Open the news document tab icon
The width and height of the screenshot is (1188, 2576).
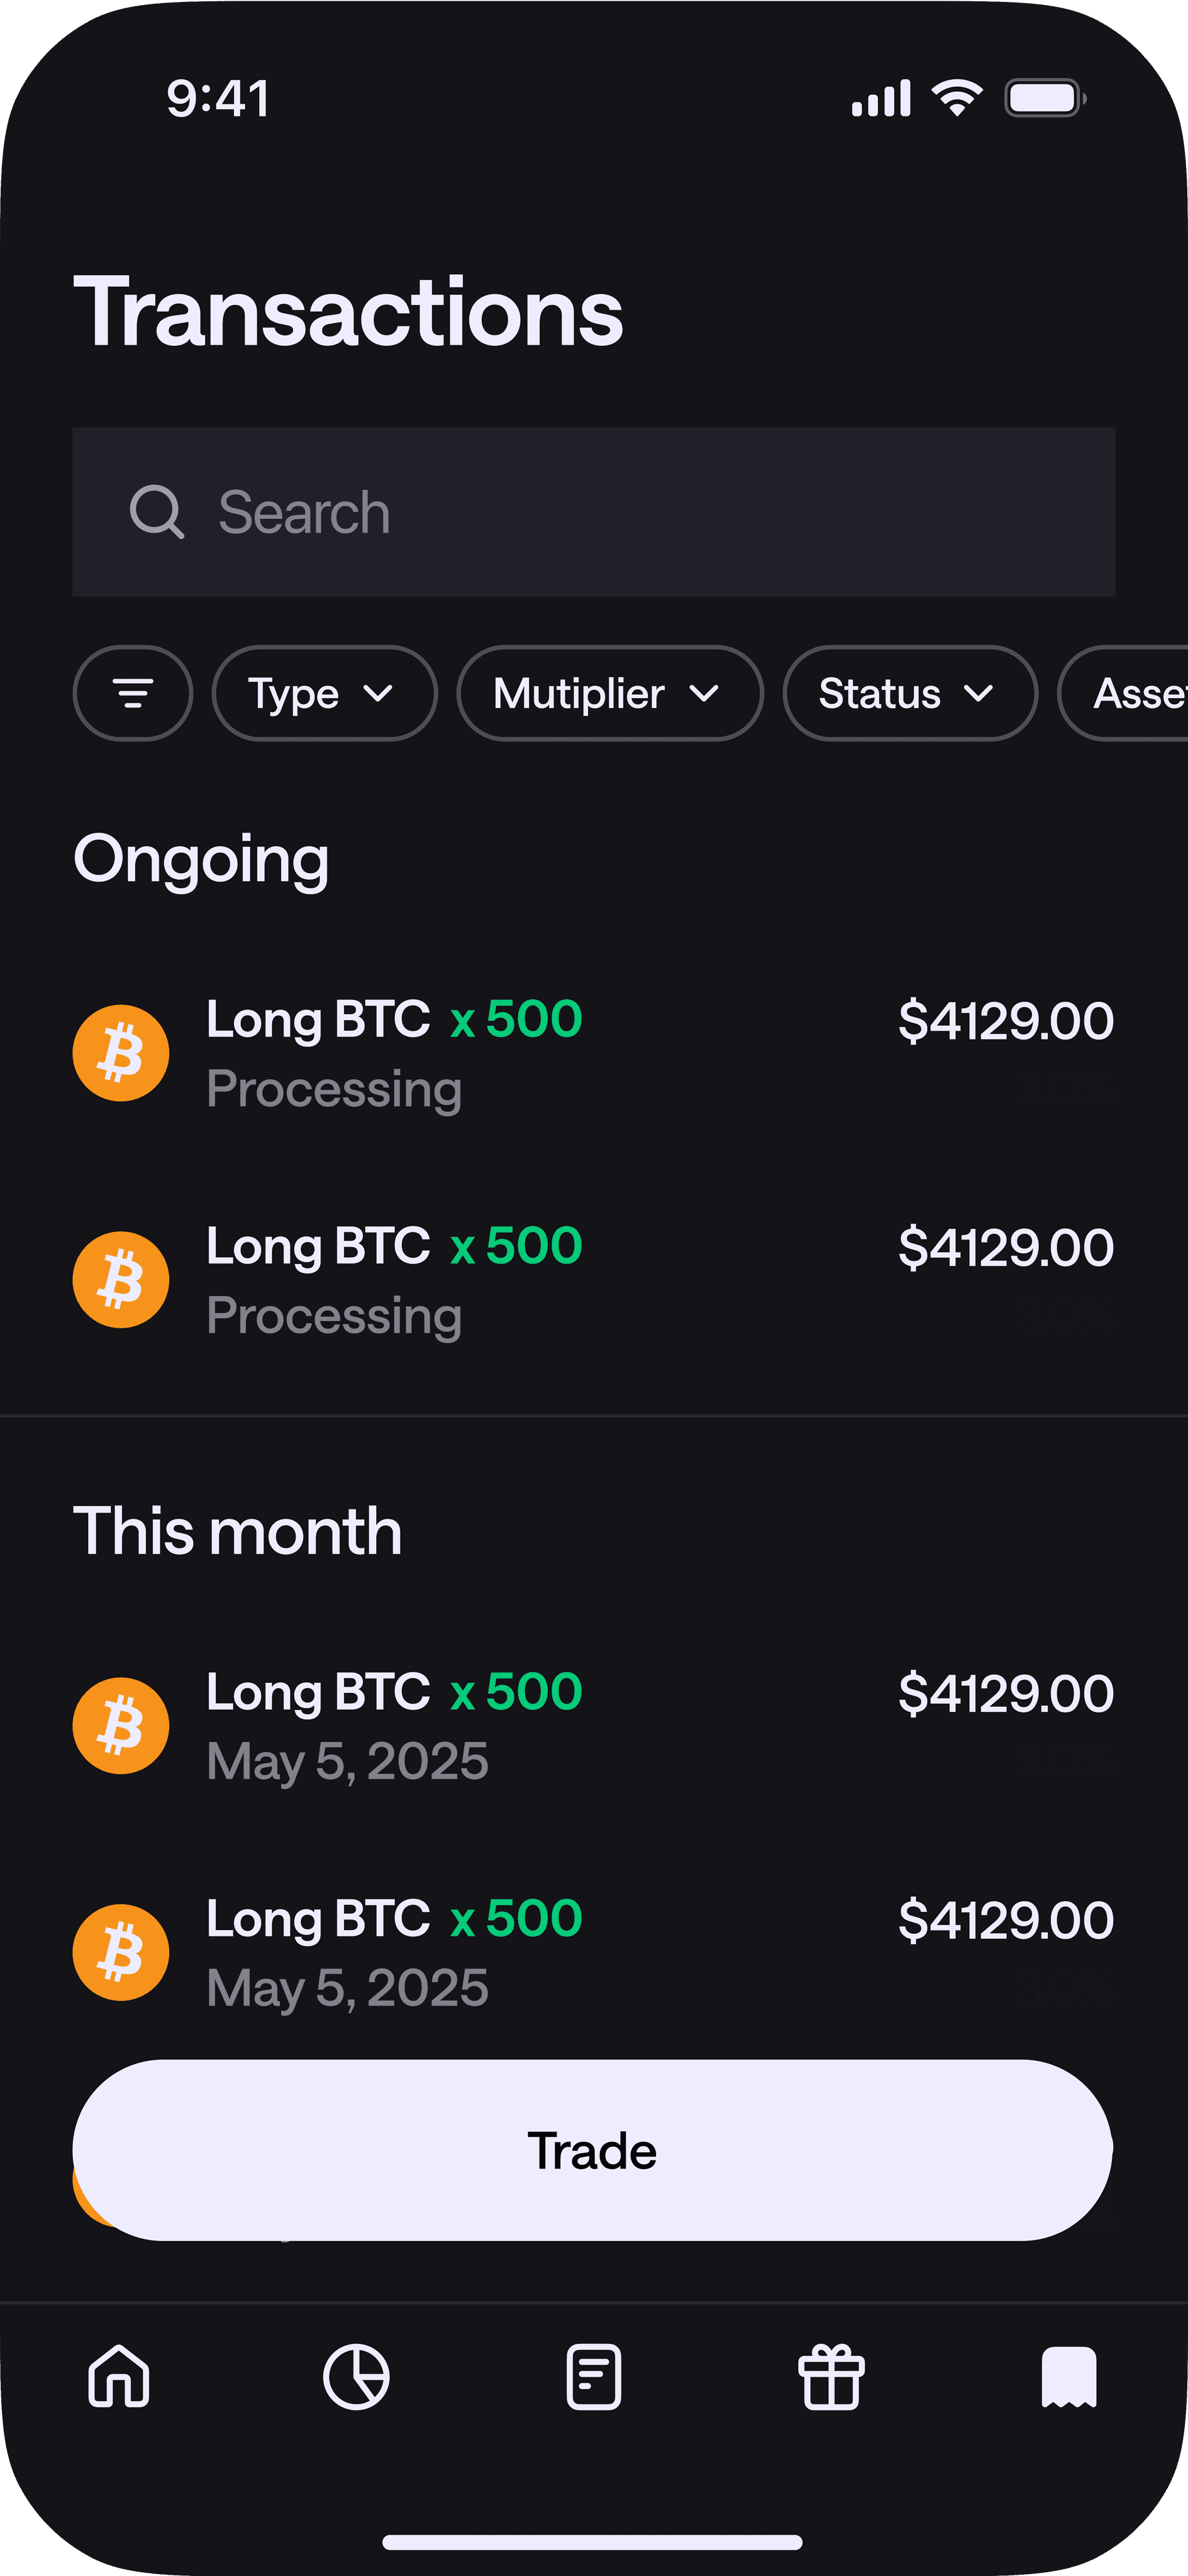[x=594, y=2376]
